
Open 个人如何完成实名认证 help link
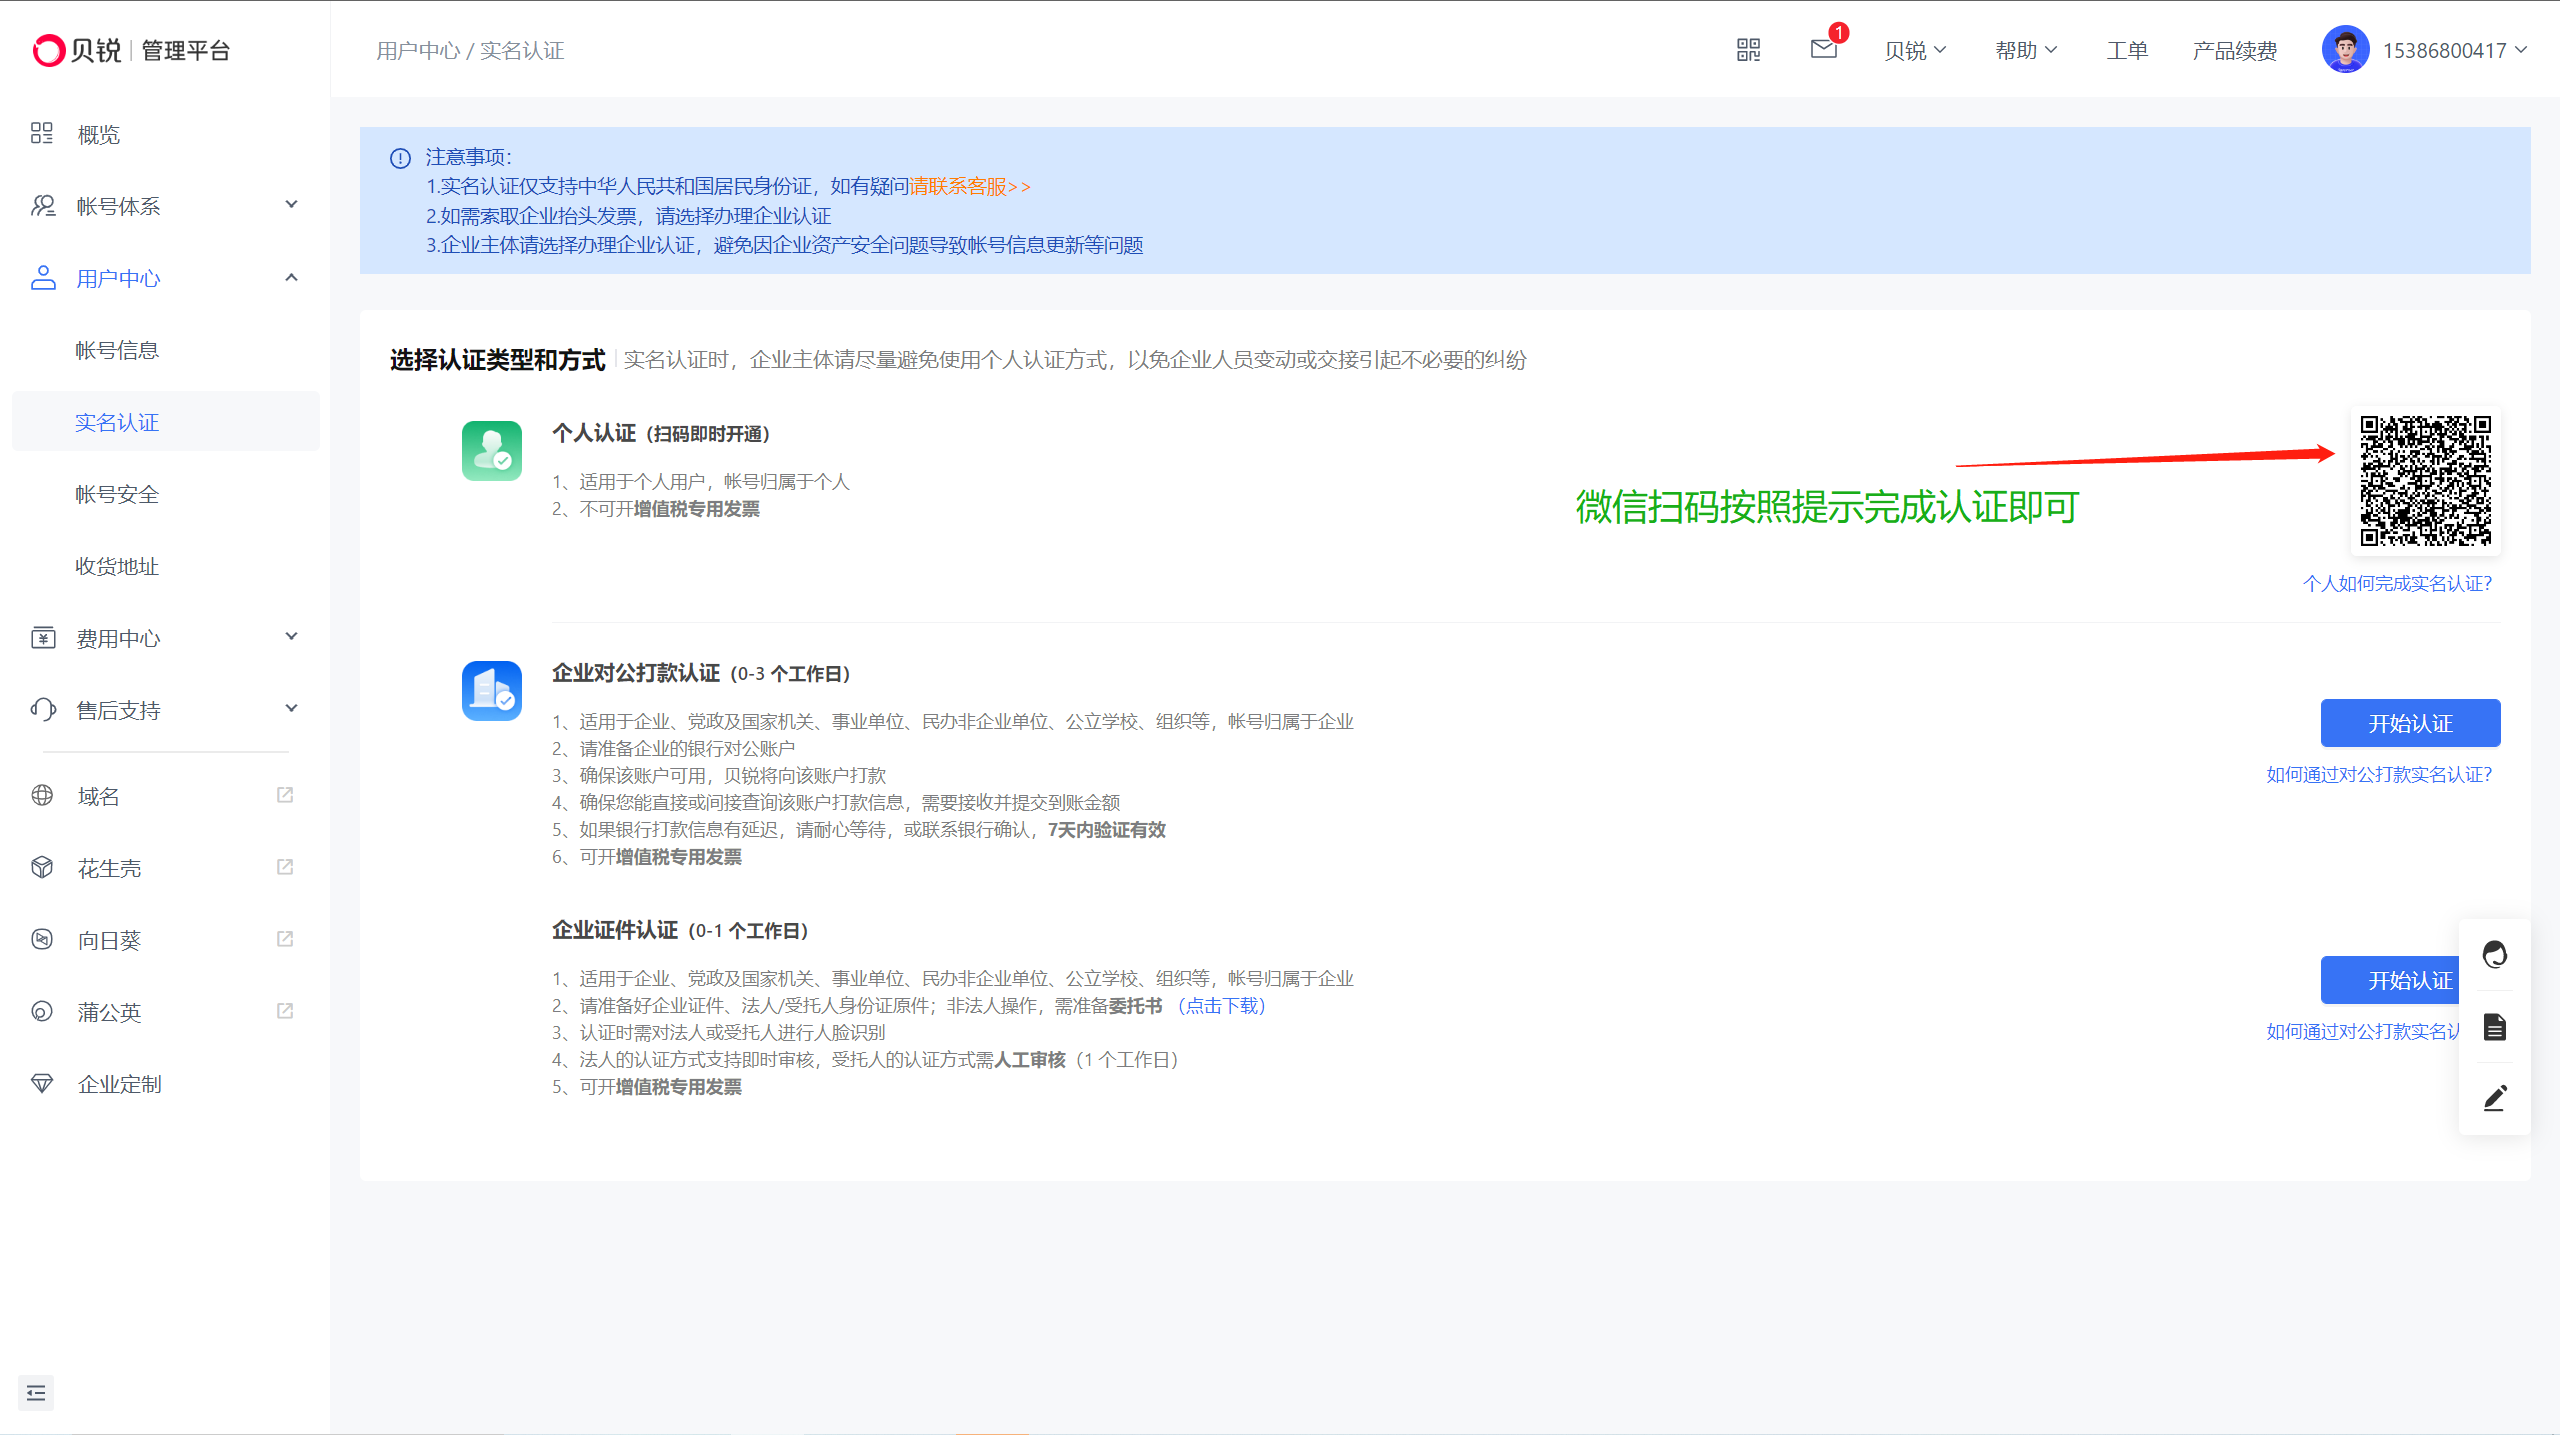tap(2397, 583)
